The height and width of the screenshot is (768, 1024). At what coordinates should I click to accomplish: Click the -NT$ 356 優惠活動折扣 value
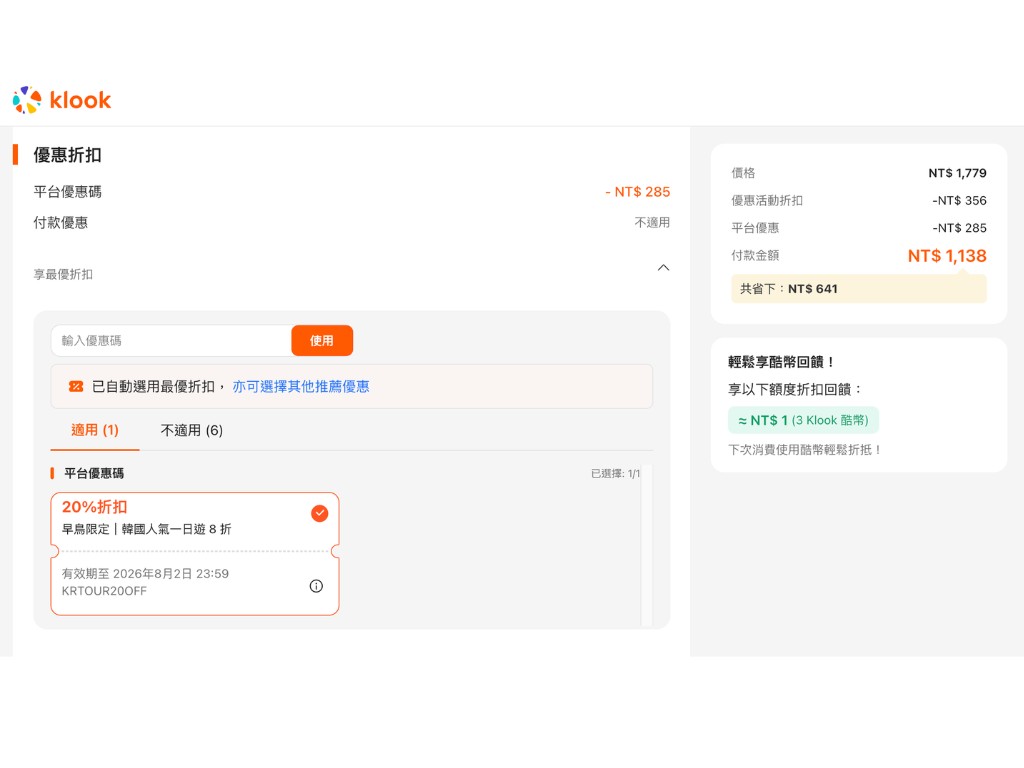tap(959, 200)
